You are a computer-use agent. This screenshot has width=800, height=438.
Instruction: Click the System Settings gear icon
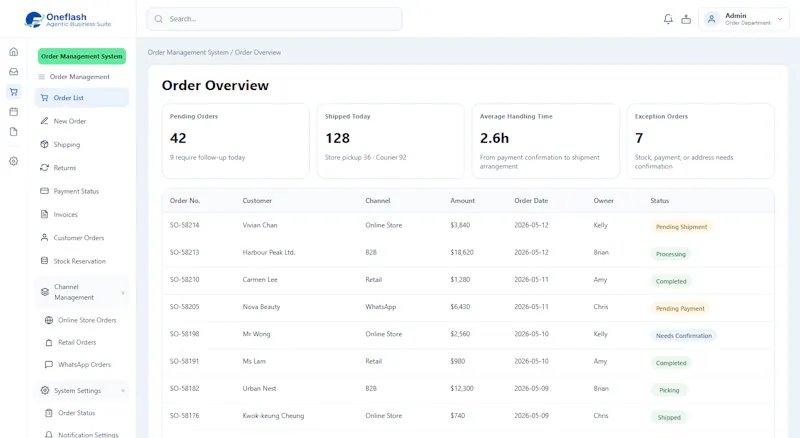click(45, 391)
